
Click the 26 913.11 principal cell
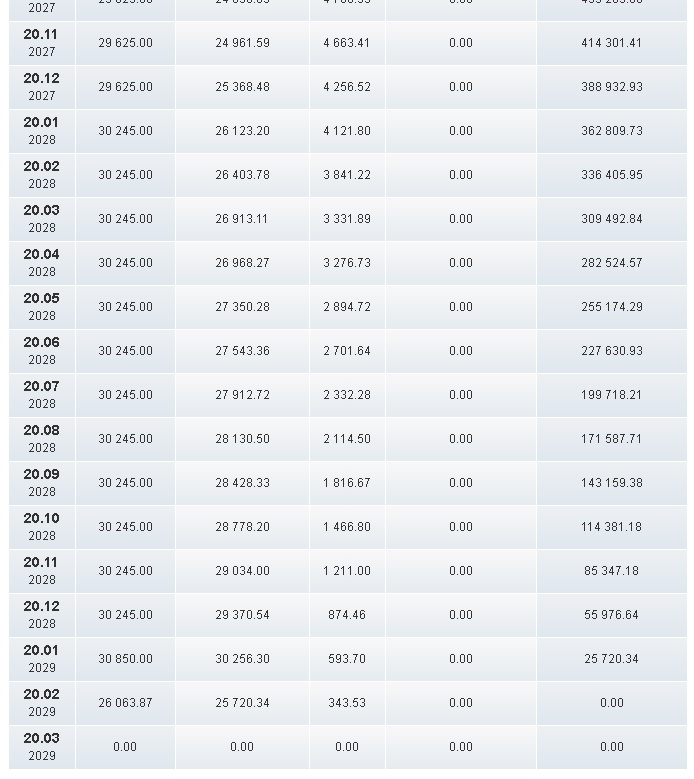[x=242, y=219]
